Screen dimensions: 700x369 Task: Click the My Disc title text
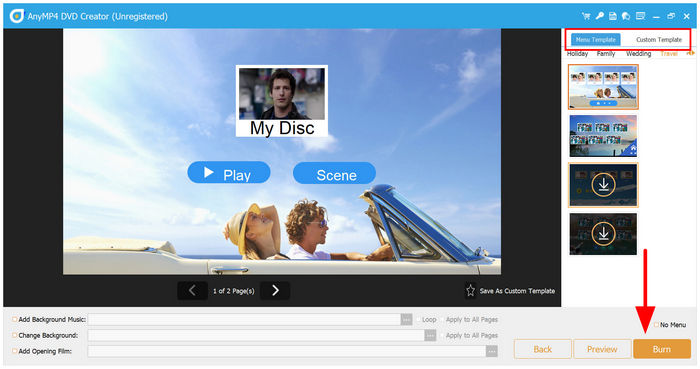click(282, 128)
